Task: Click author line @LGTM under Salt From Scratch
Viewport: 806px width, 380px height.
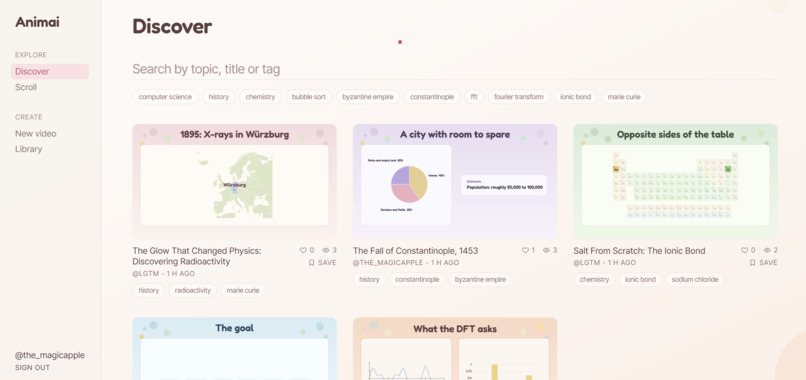Action: (x=604, y=263)
